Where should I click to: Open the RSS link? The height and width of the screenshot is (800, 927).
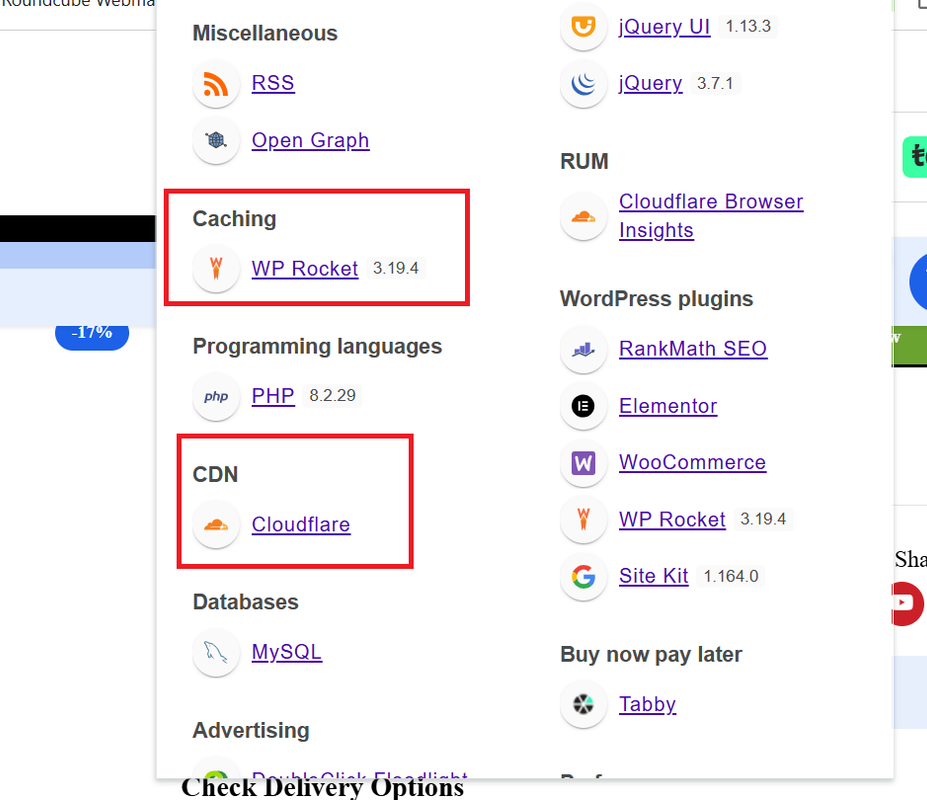pos(273,83)
